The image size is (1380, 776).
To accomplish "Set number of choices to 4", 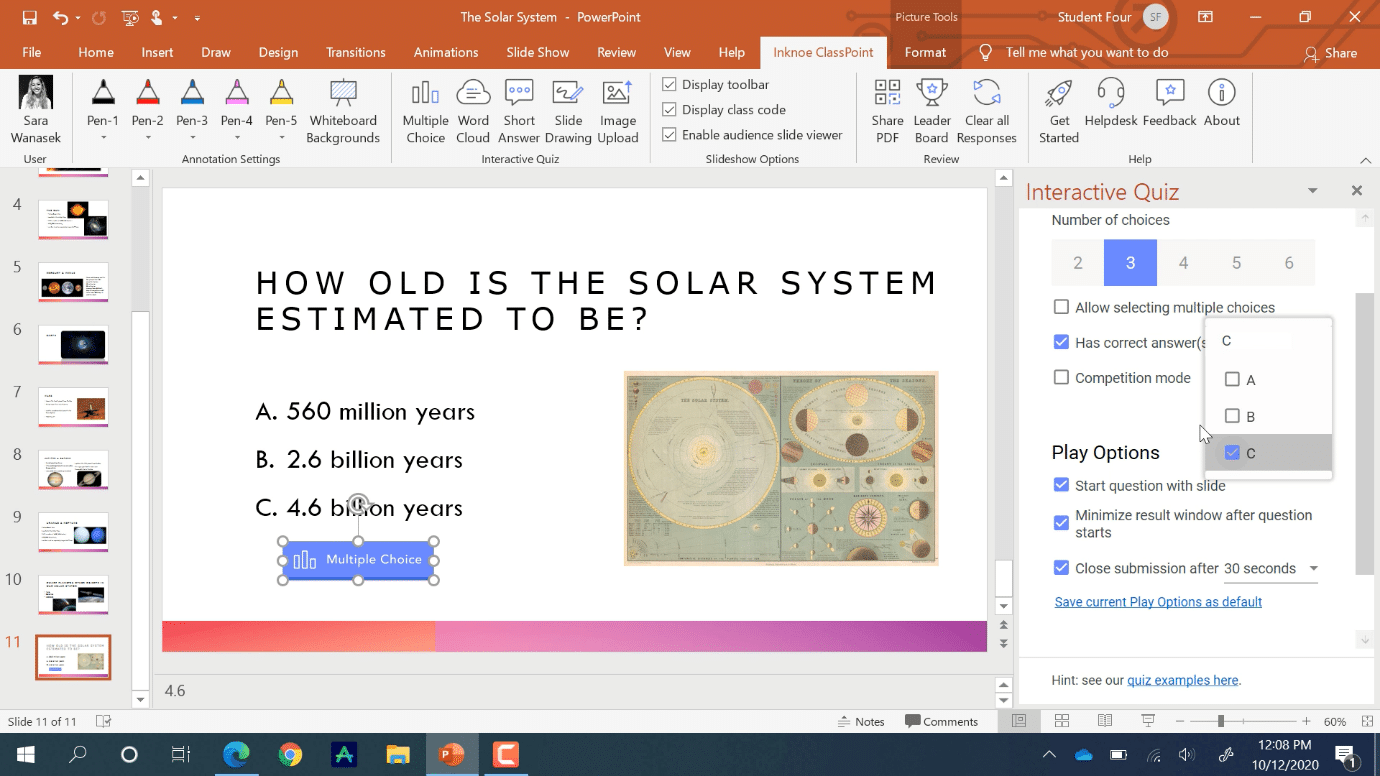I will [1183, 263].
